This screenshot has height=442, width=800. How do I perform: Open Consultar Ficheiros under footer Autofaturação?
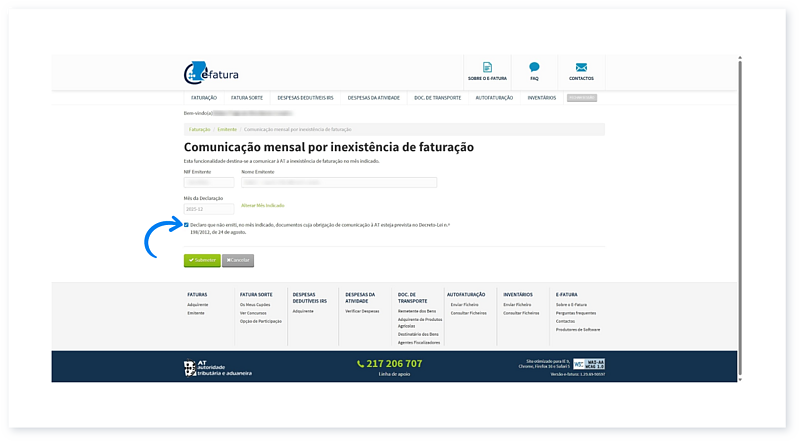(468, 313)
